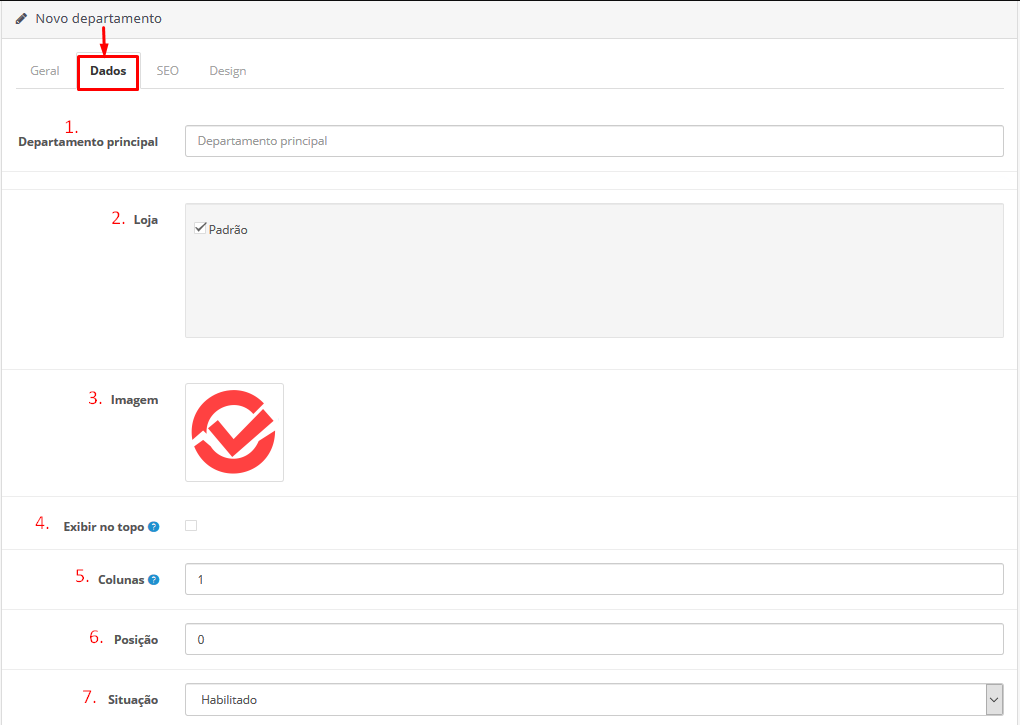This screenshot has width=1020, height=725.
Task: Click the pencil icon beside Novo departamento
Action: click(x=21, y=19)
